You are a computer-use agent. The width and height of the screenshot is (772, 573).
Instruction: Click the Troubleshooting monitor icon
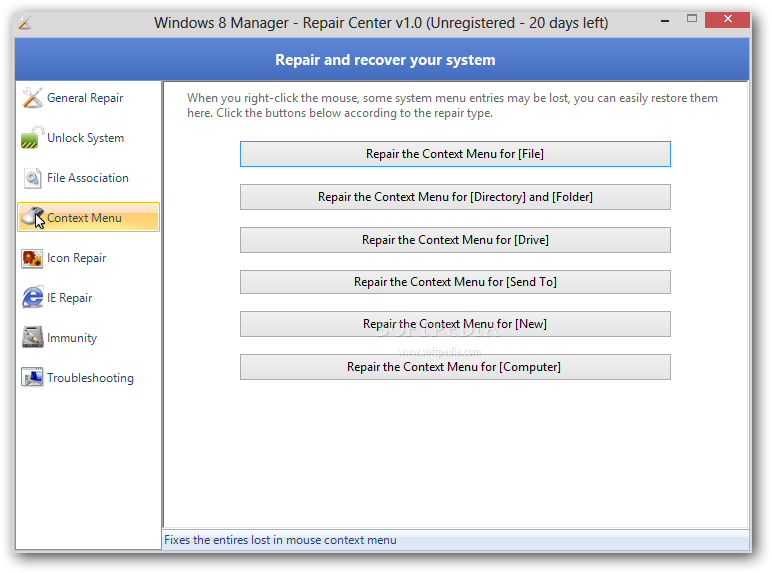[32, 378]
